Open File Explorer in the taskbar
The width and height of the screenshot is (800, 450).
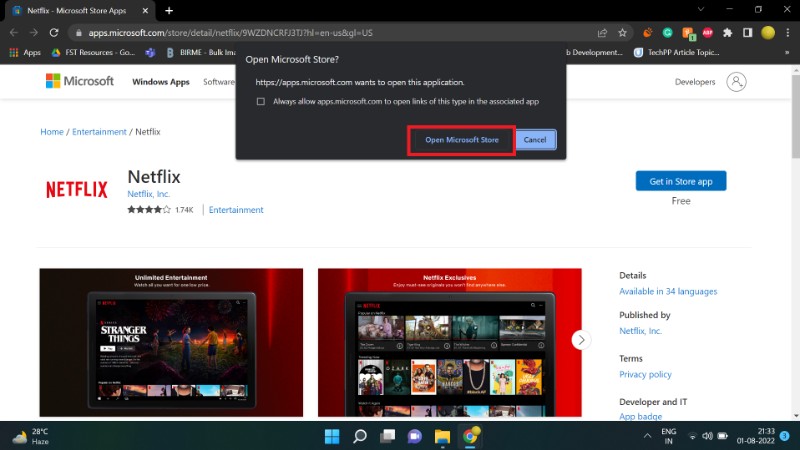coord(442,436)
